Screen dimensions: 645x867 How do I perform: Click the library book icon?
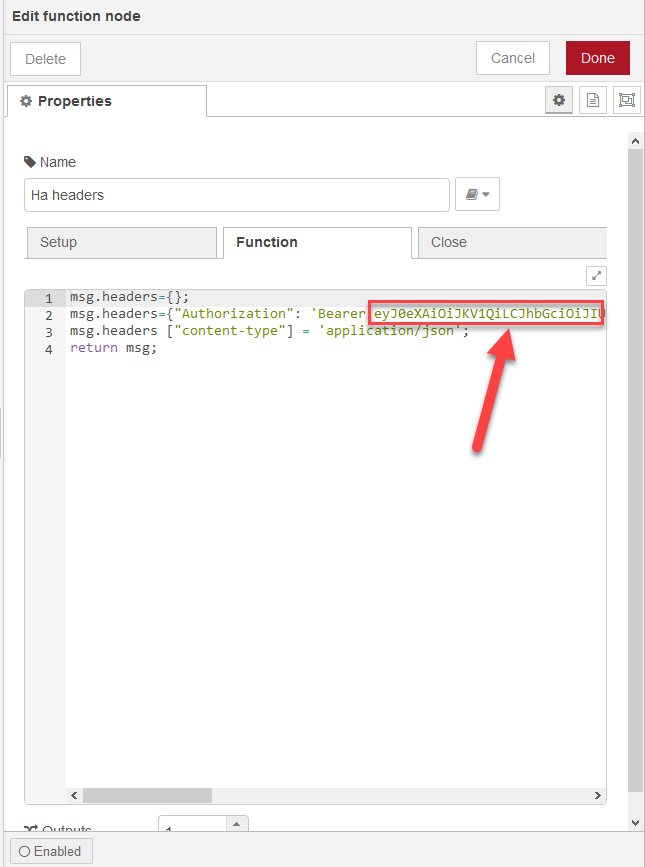click(x=471, y=195)
